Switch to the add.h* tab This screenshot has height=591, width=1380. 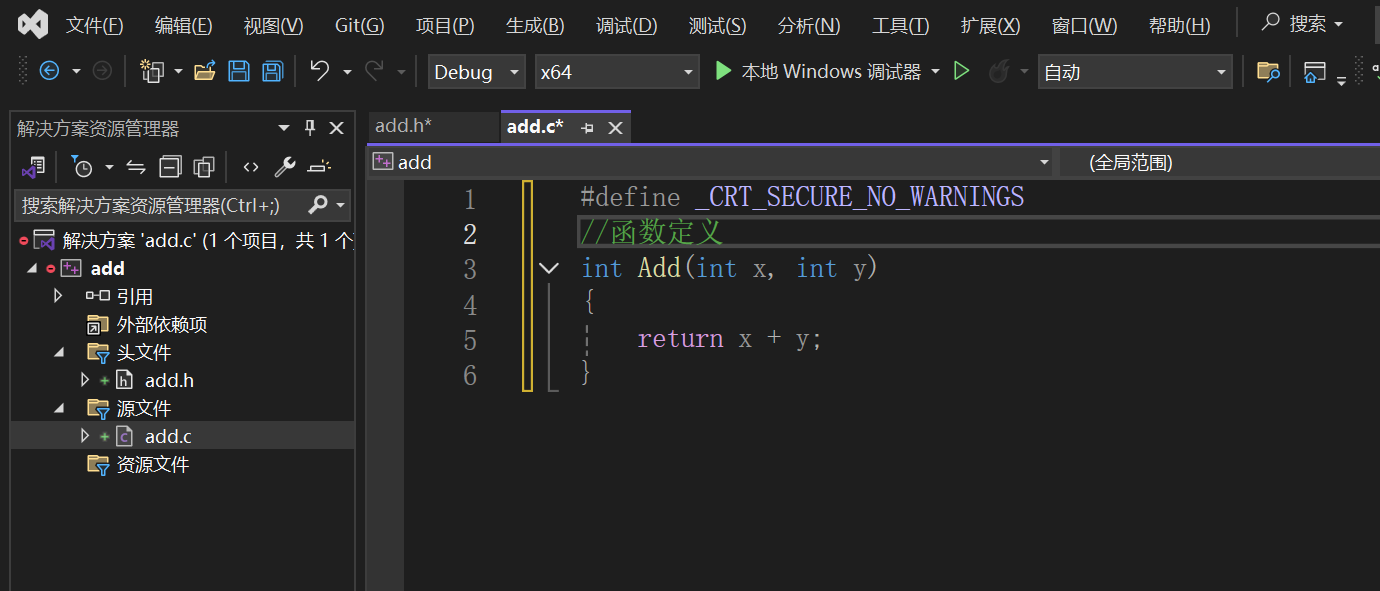coord(432,126)
